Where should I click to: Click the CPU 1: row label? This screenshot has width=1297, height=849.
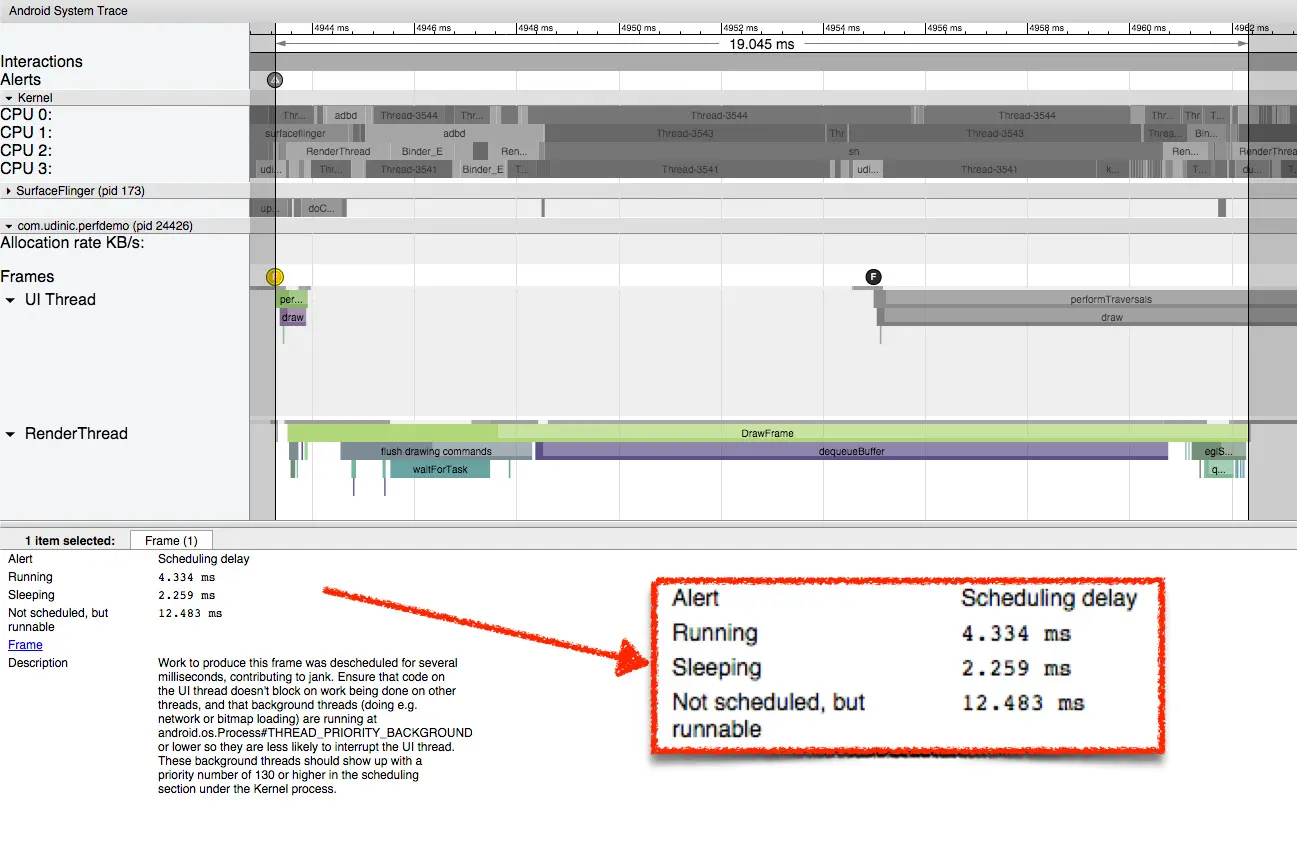point(26,133)
